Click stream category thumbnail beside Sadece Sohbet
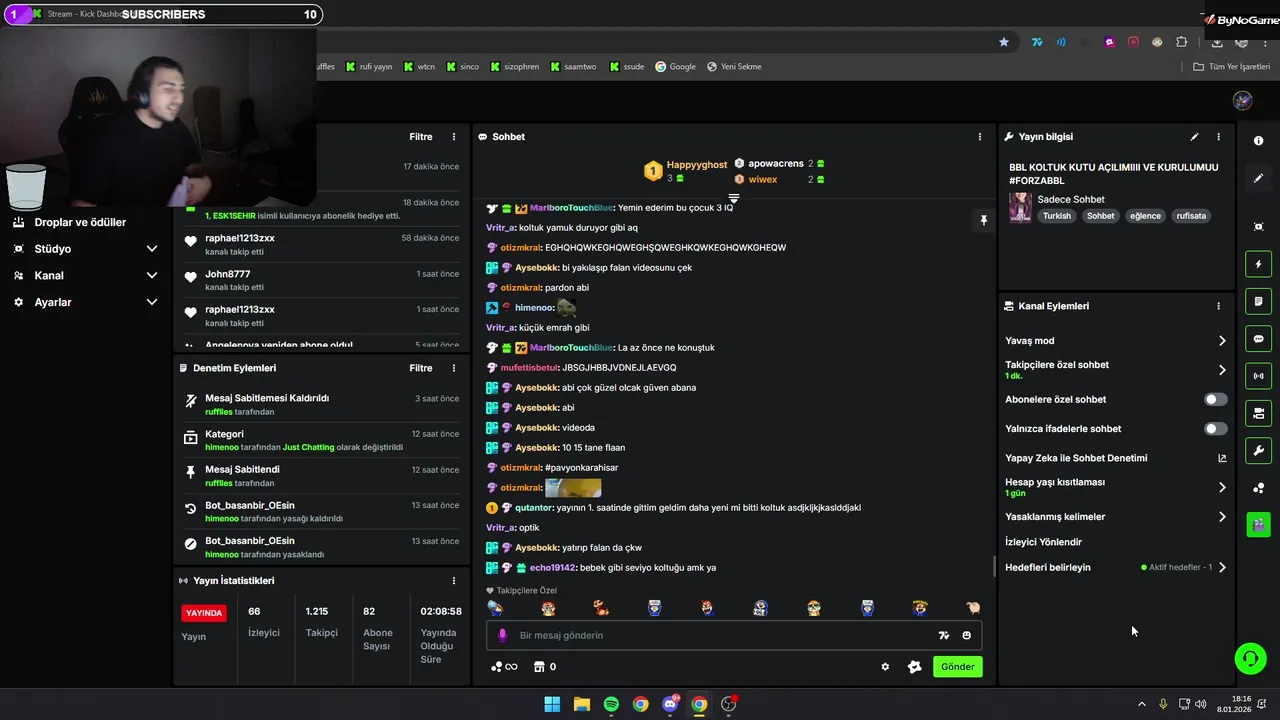 (1020, 207)
